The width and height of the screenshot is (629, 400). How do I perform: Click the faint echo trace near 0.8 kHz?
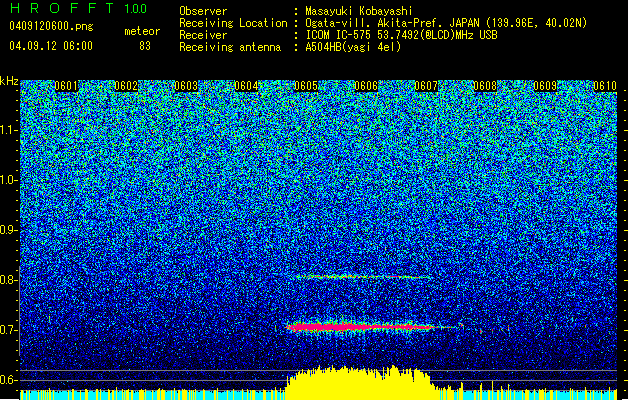pos(363,276)
